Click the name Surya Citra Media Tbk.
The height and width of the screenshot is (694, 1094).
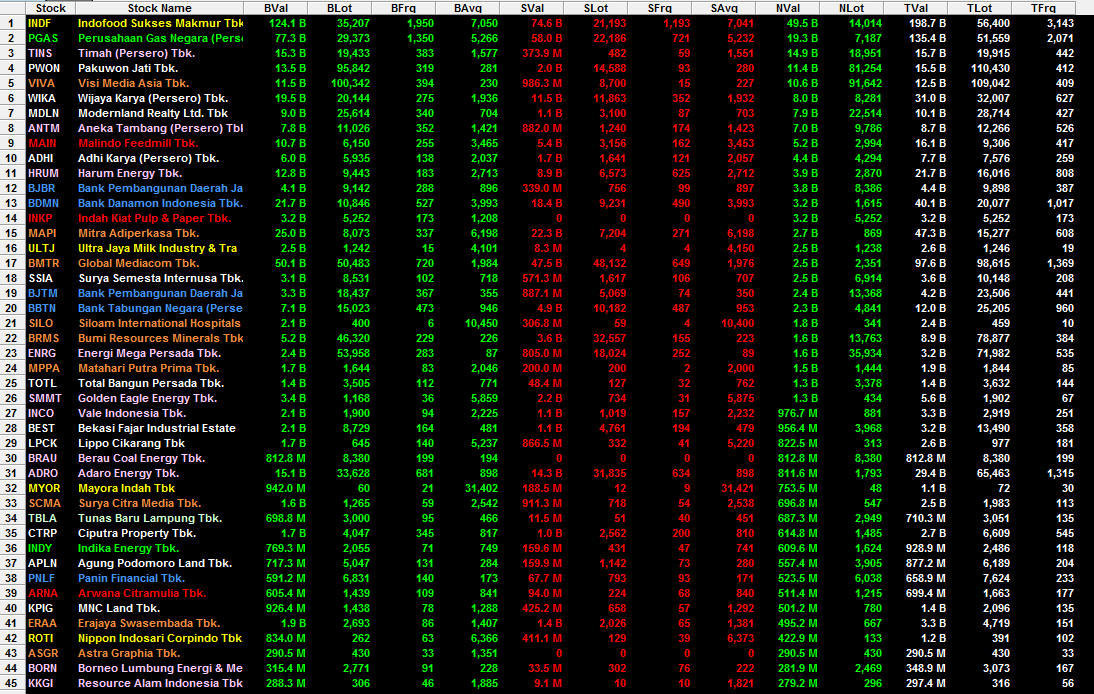(x=140, y=503)
